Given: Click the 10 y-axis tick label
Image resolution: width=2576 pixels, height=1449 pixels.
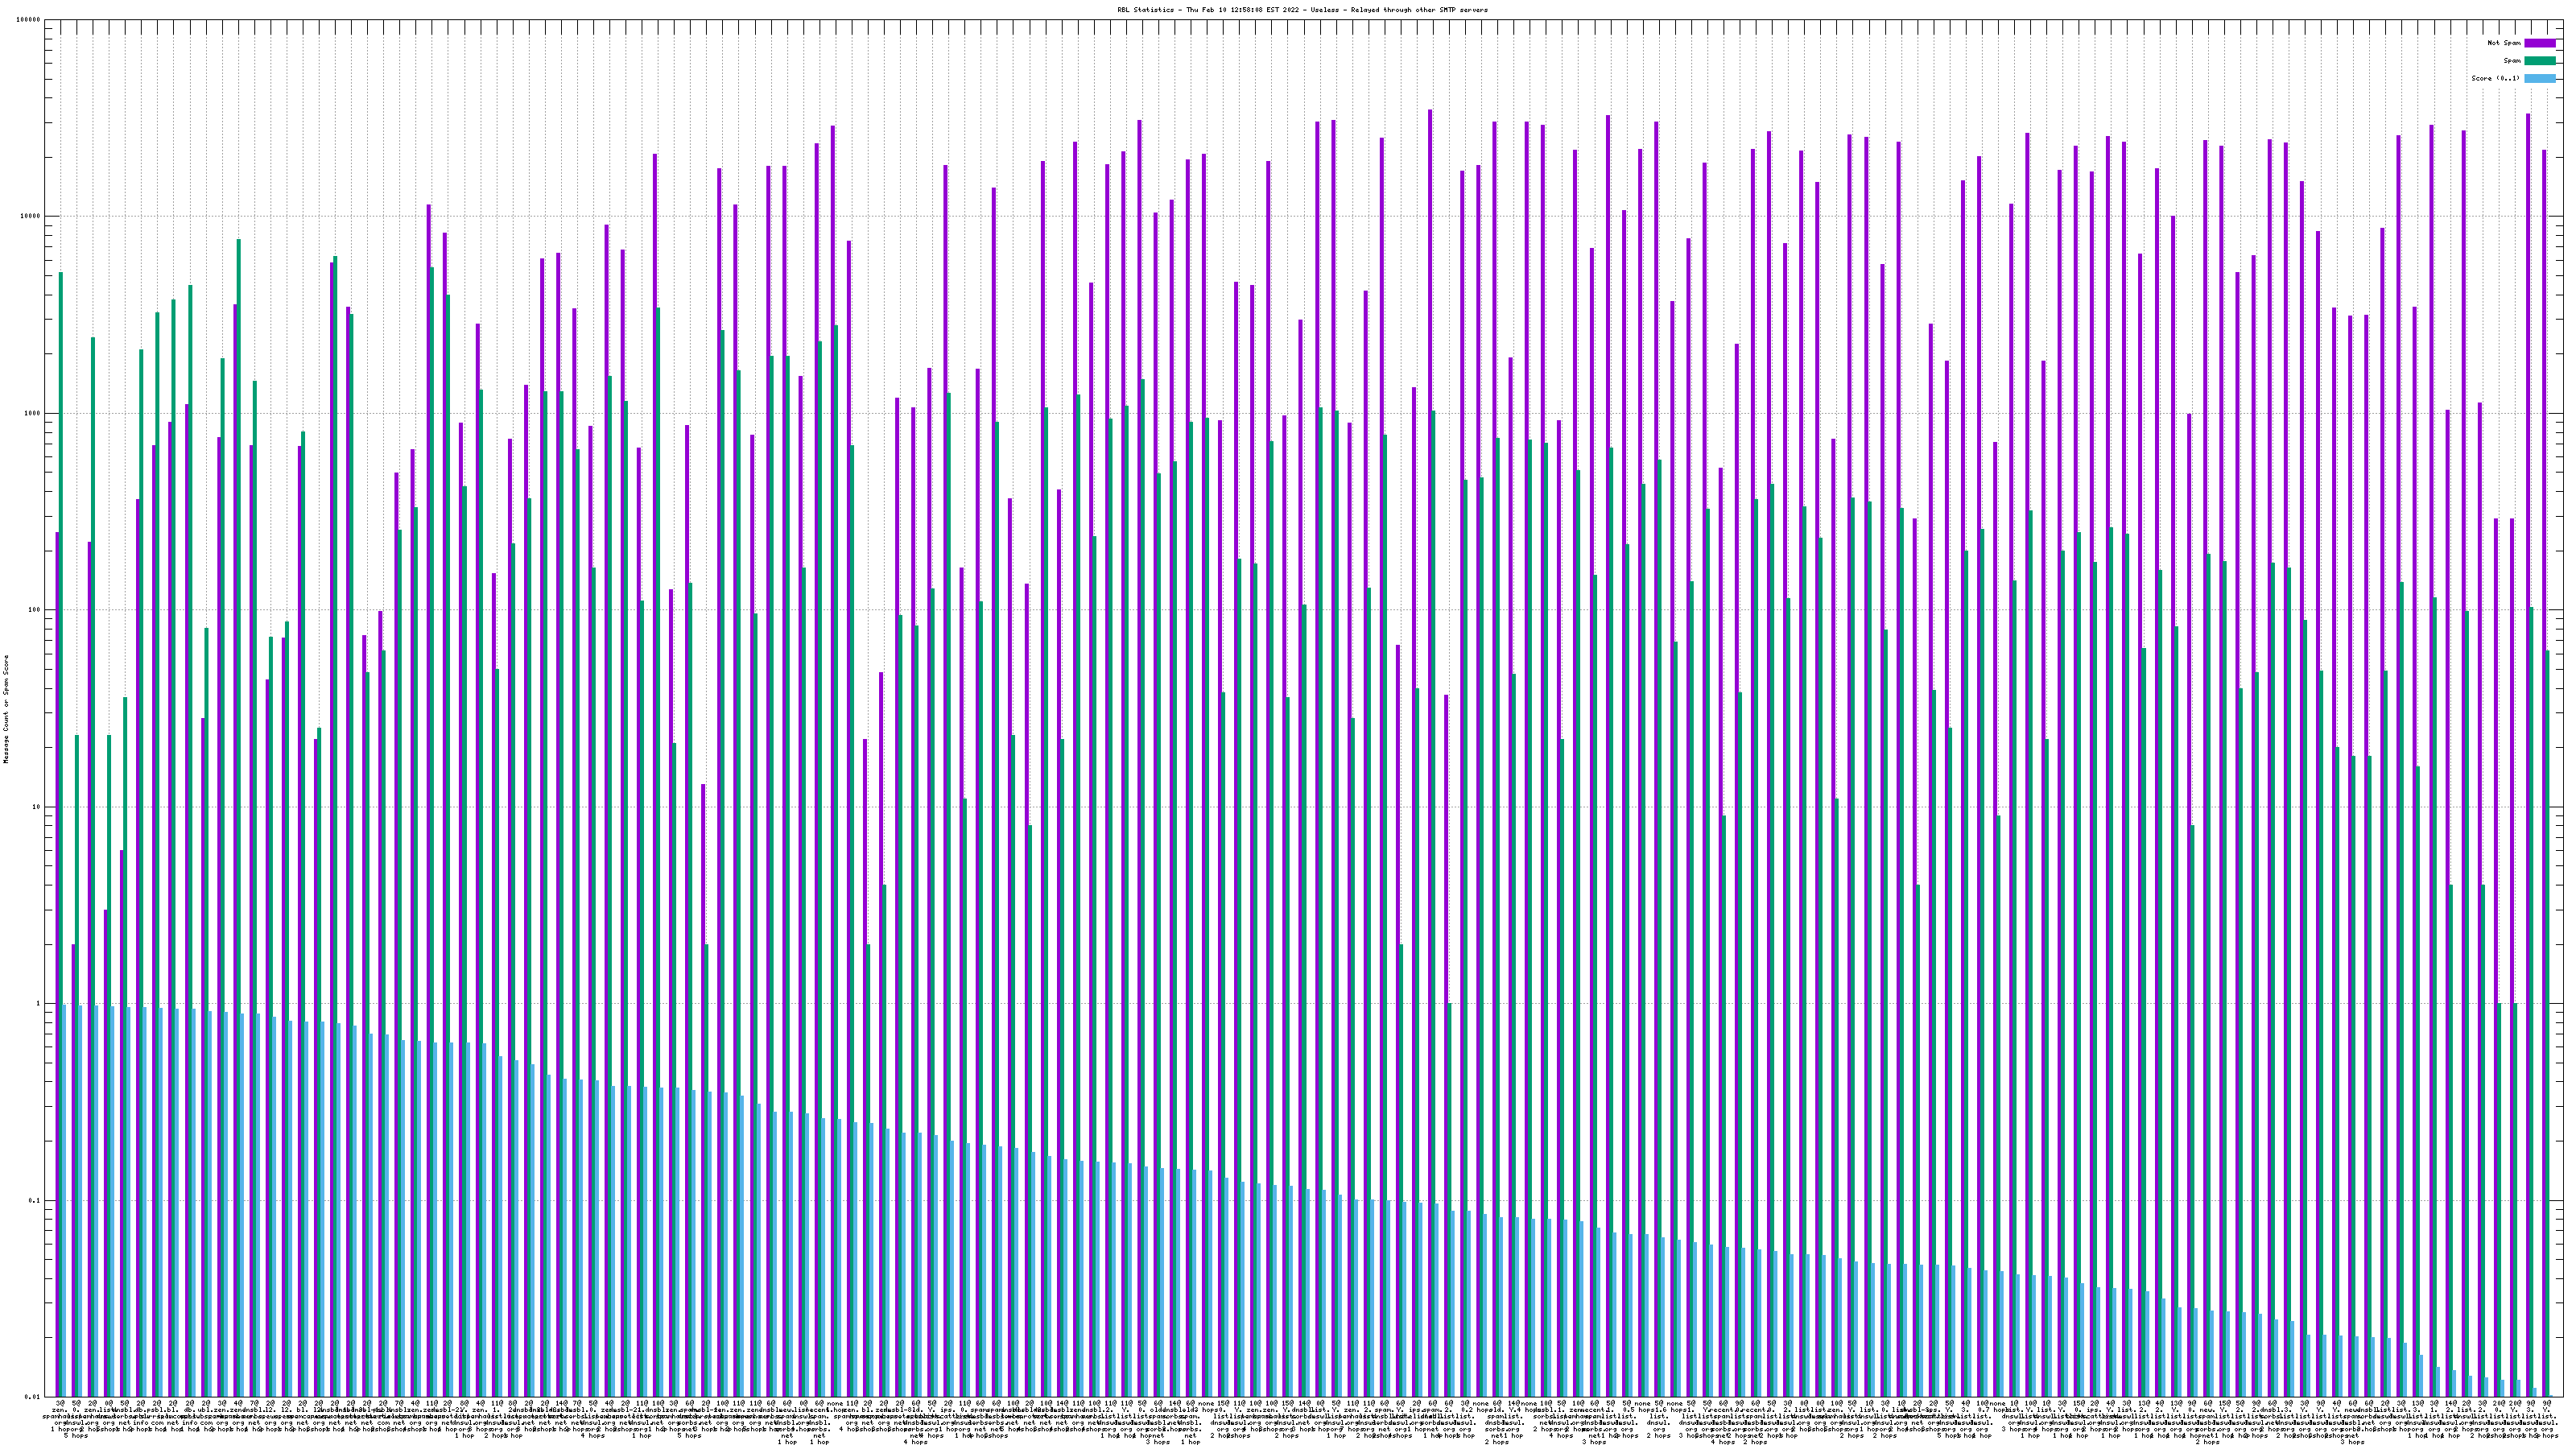Looking at the screenshot, I should coord(38,807).
